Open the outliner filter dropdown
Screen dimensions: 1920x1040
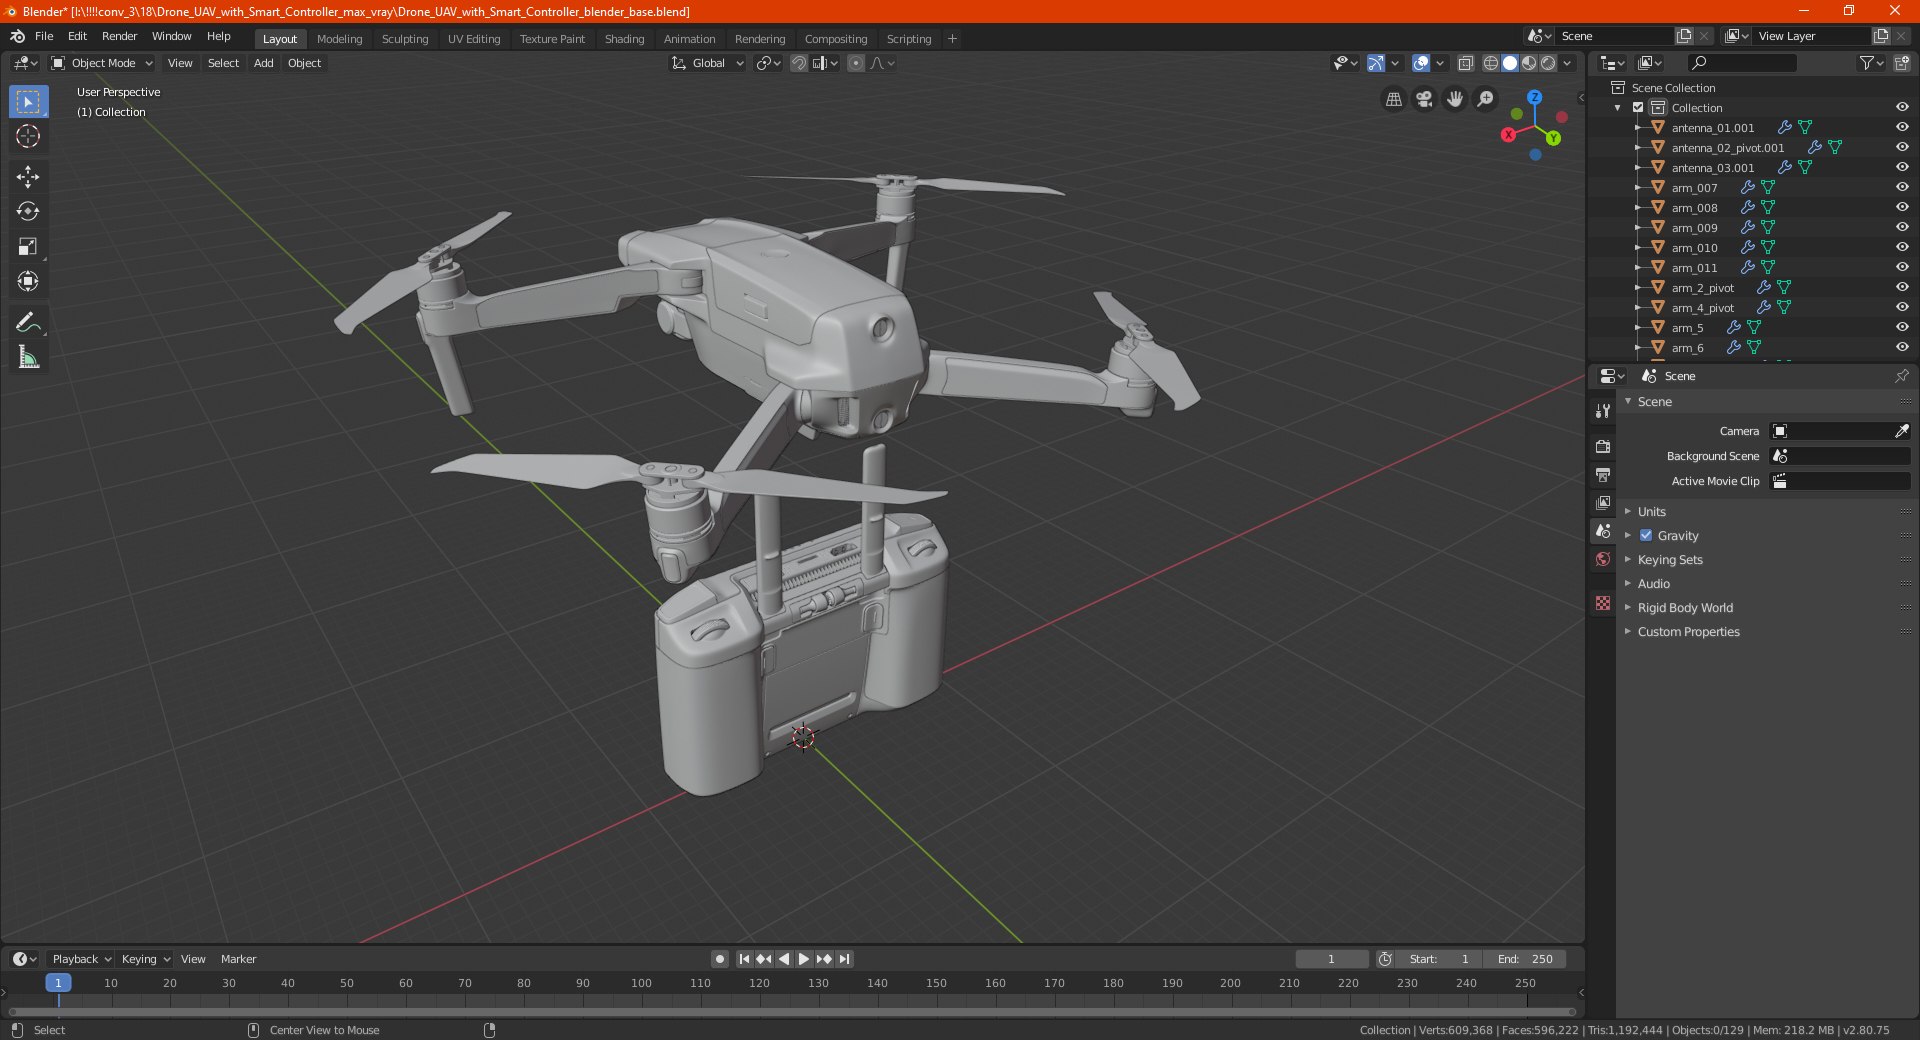click(1870, 63)
